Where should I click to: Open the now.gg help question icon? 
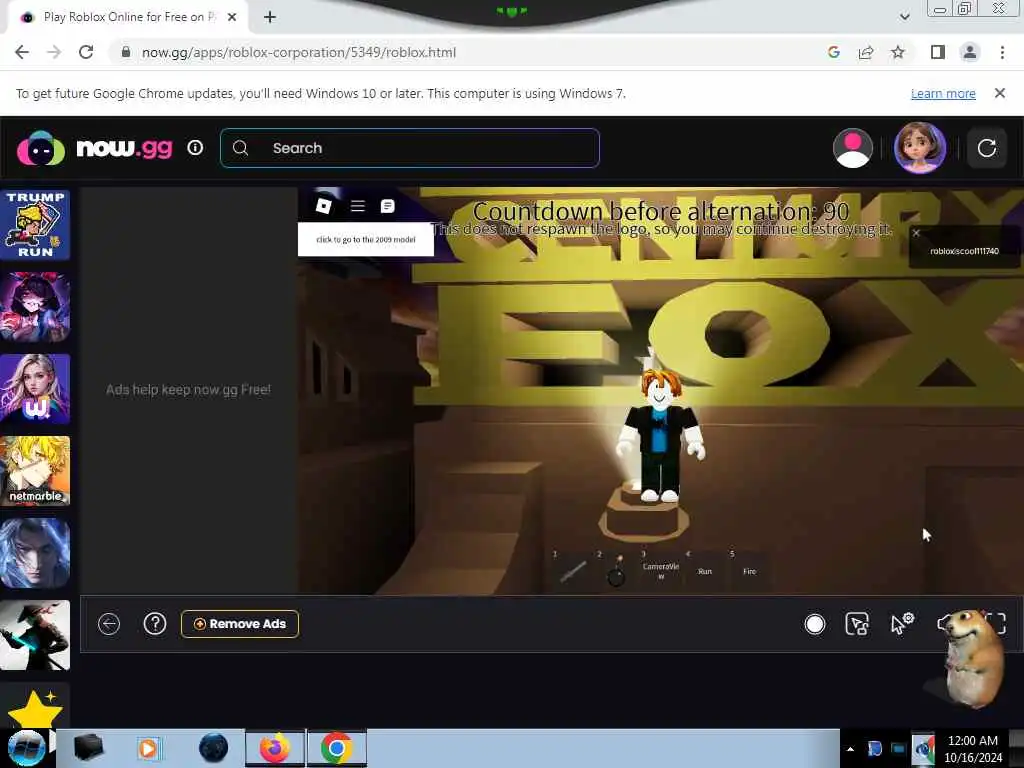[155, 624]
